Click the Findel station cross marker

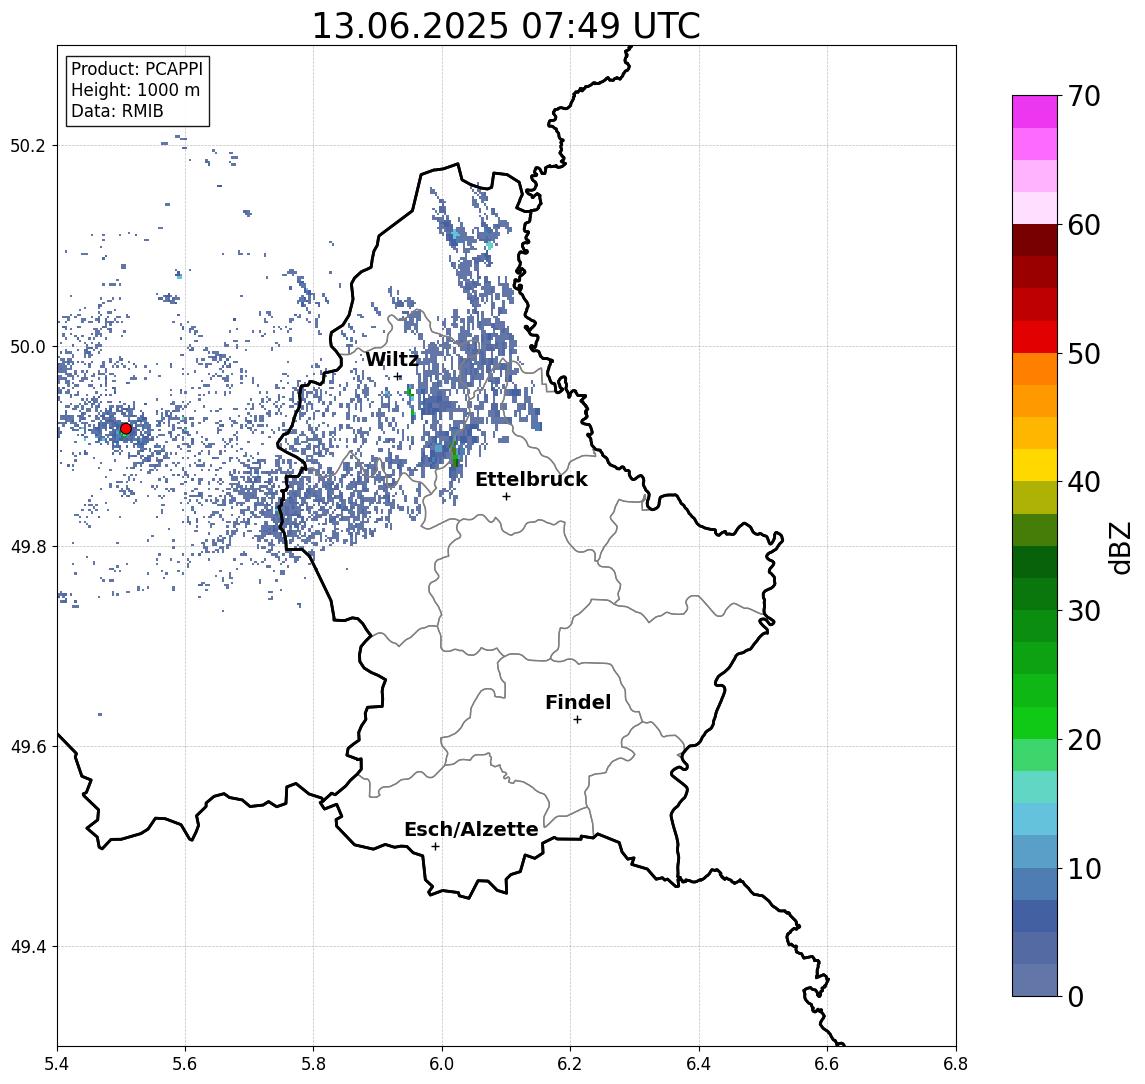(577, 720)
